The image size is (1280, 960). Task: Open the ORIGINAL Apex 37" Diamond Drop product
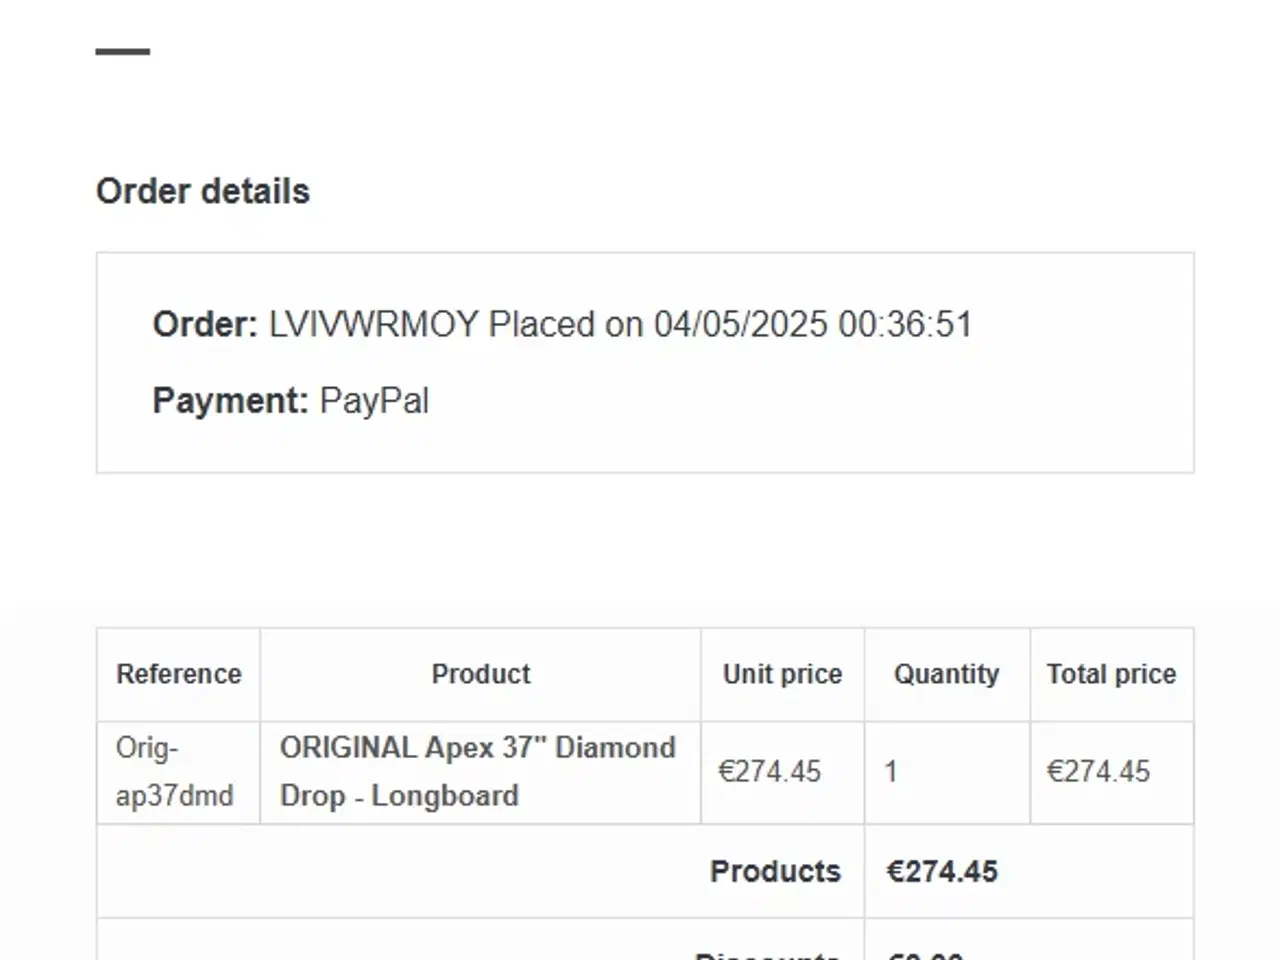click(478, 772)
